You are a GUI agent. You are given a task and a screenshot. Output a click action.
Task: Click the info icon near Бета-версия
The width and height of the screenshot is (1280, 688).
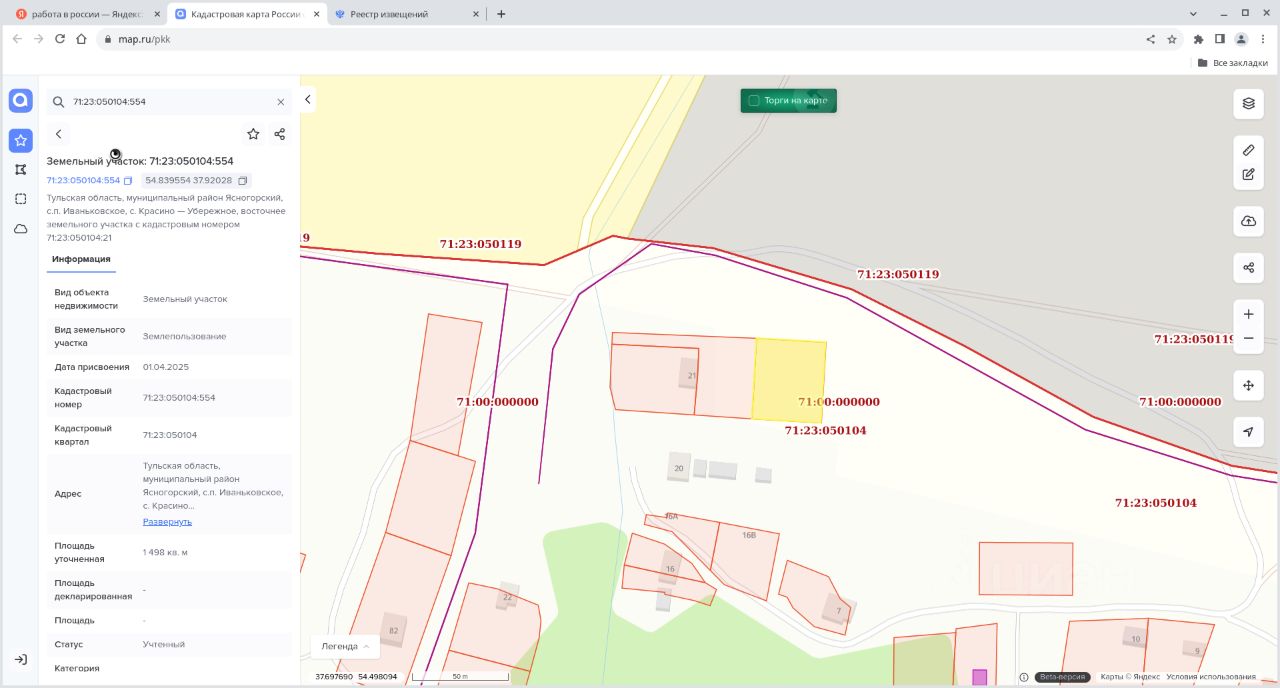pyautogui.click(x=1023, y=677)
